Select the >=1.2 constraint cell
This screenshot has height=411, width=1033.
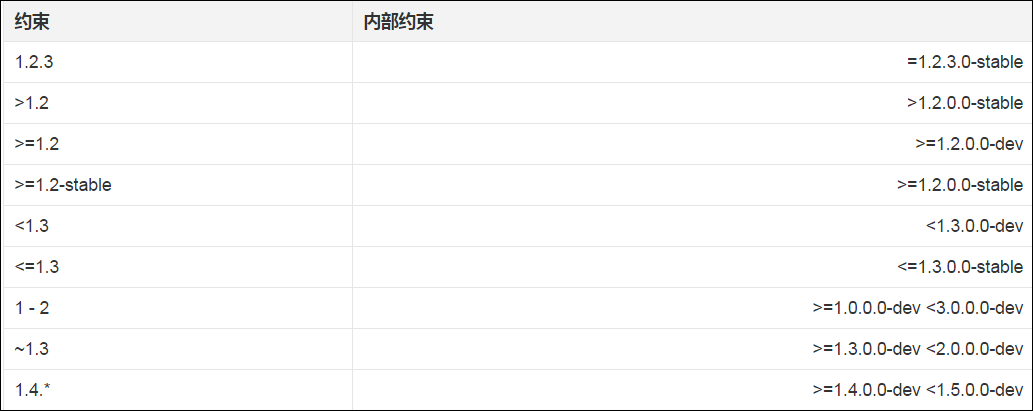(177, 144)
